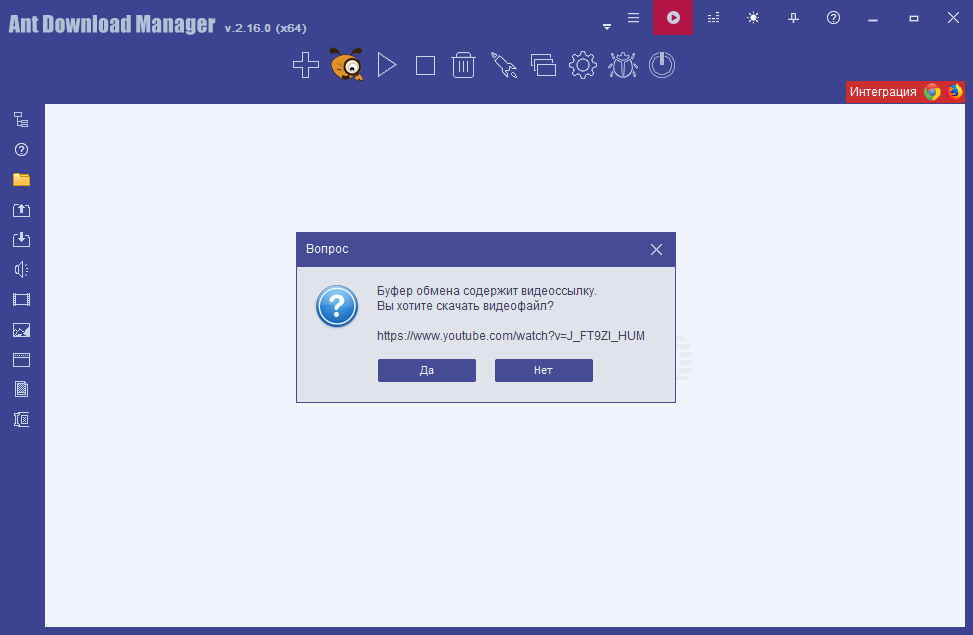Click the power button icon
The image size is (973, 635).
tap(662, 66)
